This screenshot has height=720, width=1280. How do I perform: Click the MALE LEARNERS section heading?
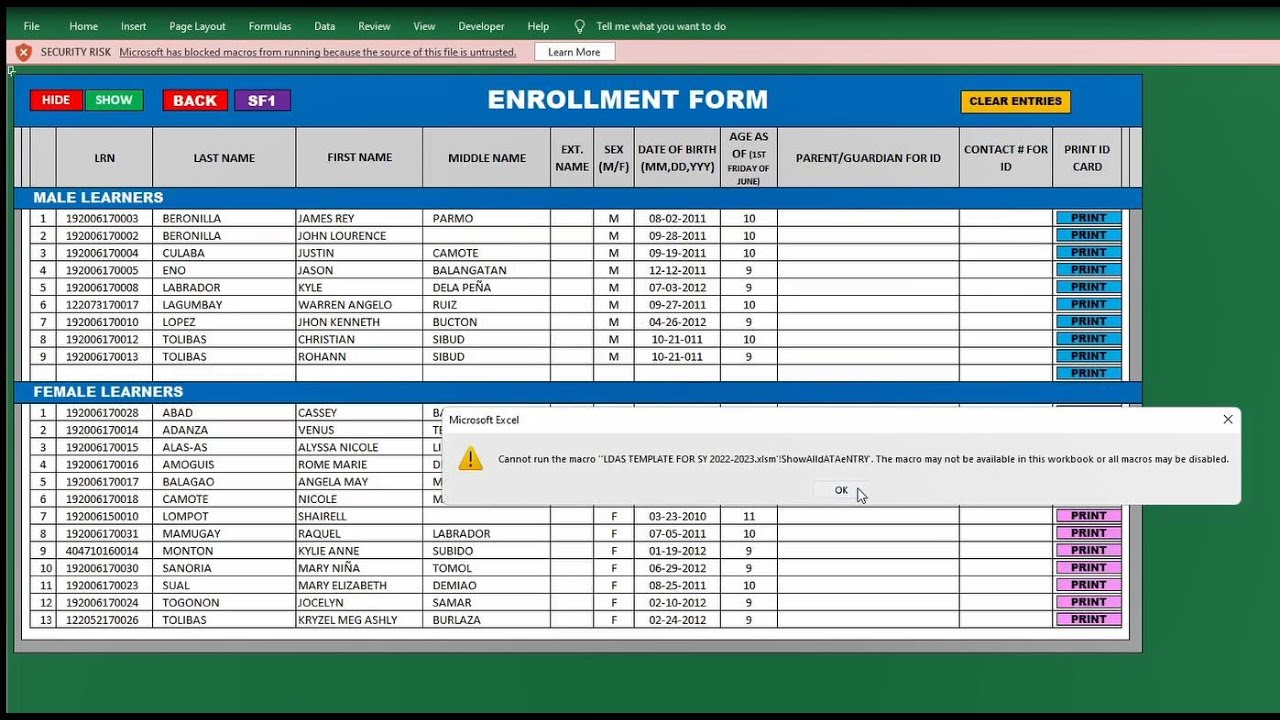(98, 198)
